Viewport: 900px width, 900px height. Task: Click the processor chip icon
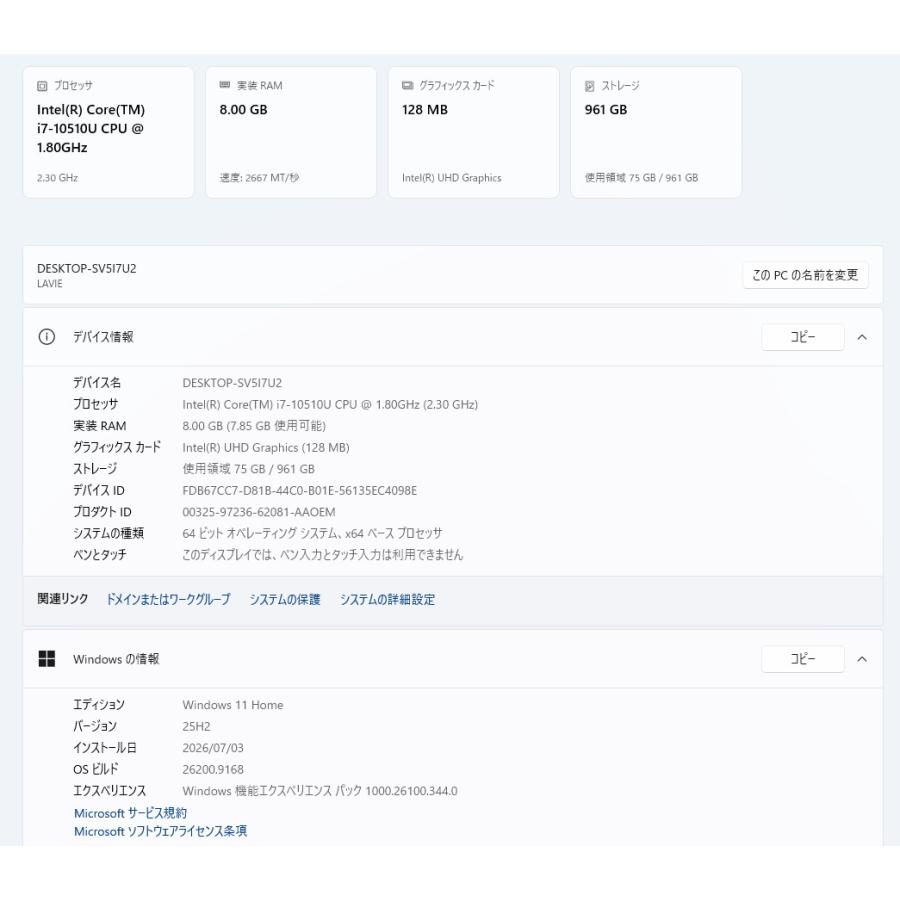[x=42, y=86]
